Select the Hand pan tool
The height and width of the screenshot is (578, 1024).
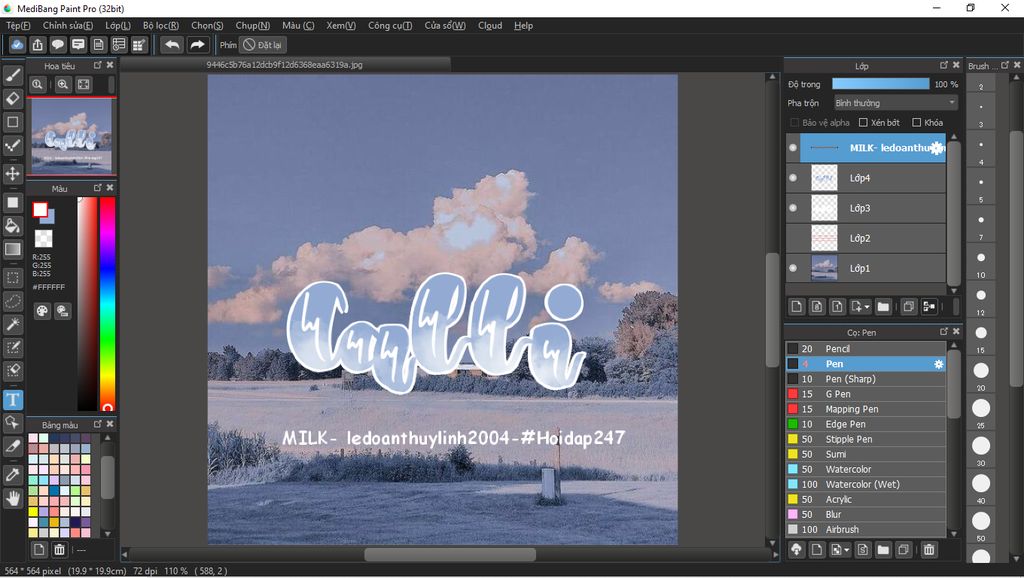12,499
